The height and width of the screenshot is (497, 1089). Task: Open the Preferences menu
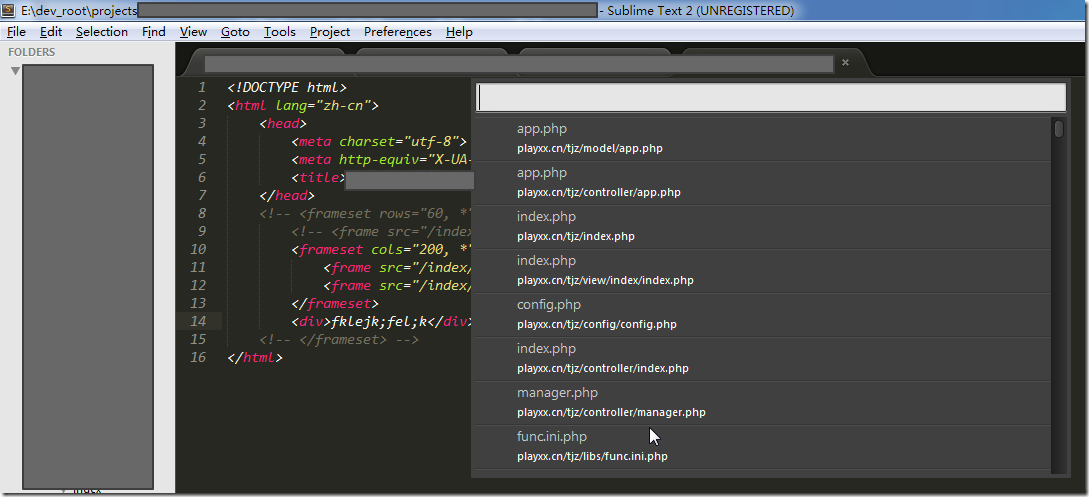coord(397,32)
